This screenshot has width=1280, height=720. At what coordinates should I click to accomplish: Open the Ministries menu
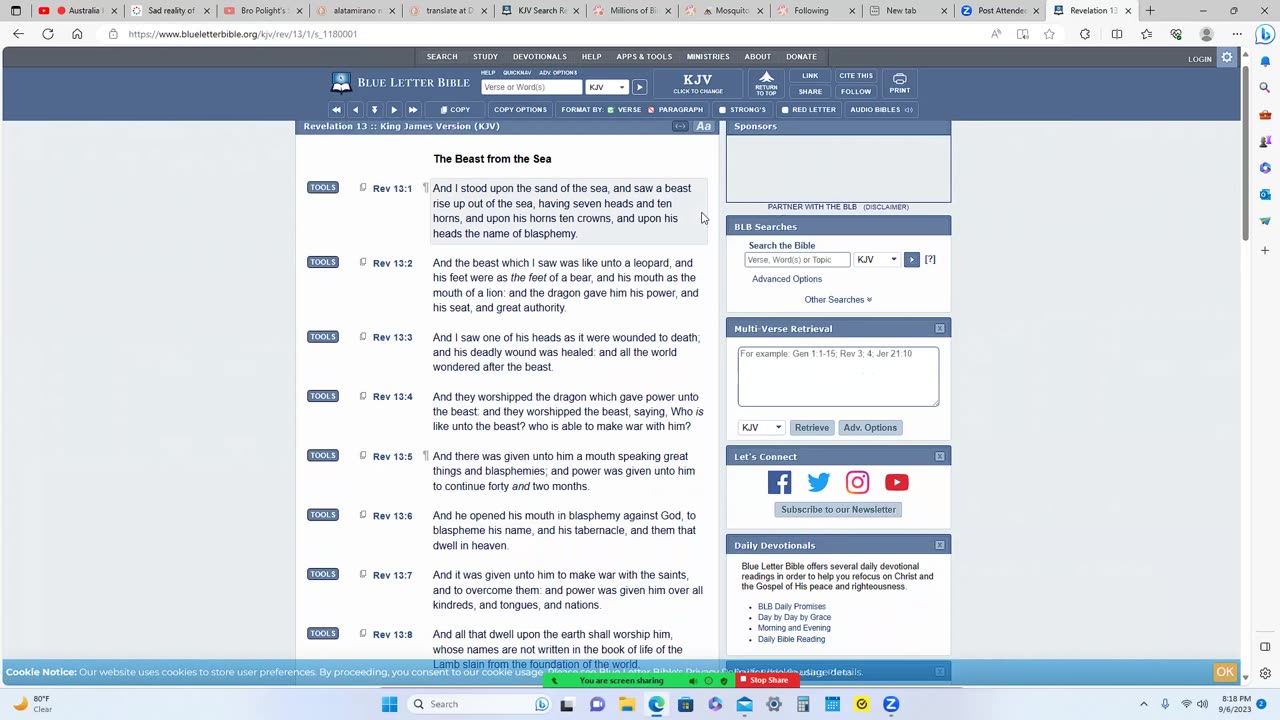tap(708, 56)
